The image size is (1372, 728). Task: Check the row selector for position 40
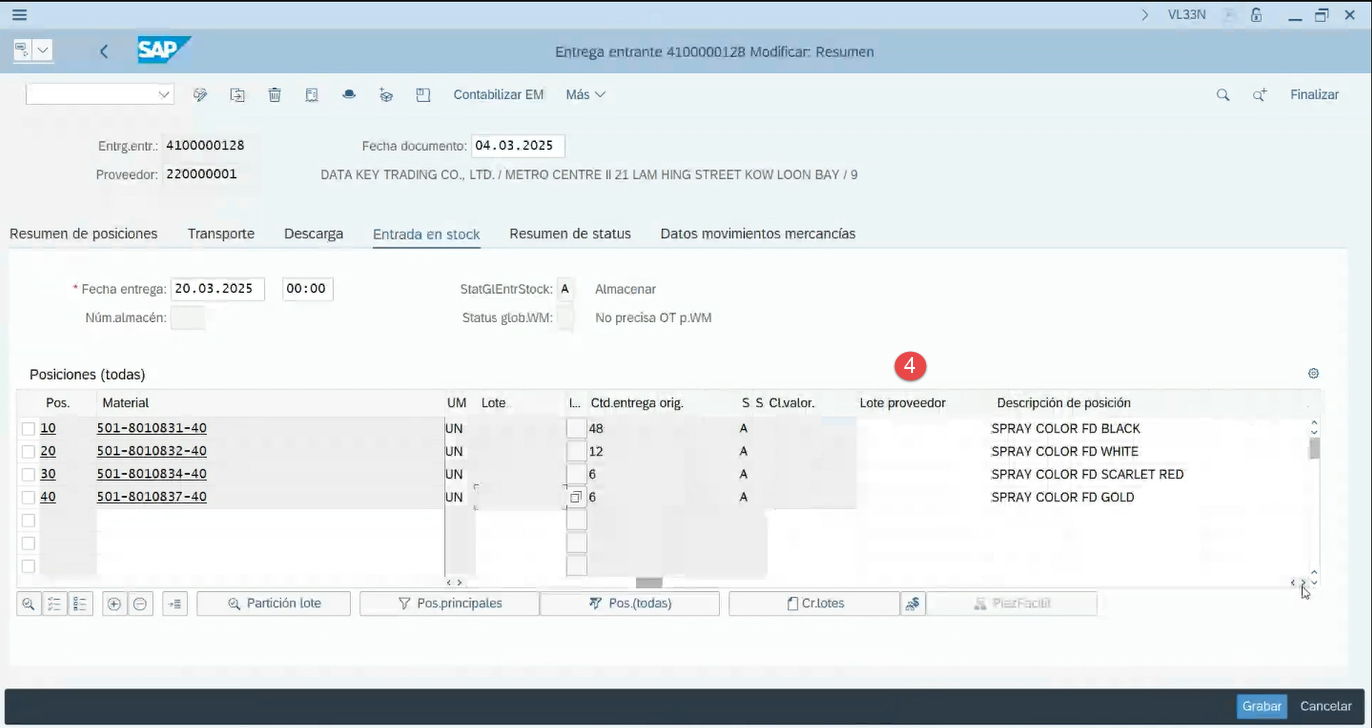[28, 498]
